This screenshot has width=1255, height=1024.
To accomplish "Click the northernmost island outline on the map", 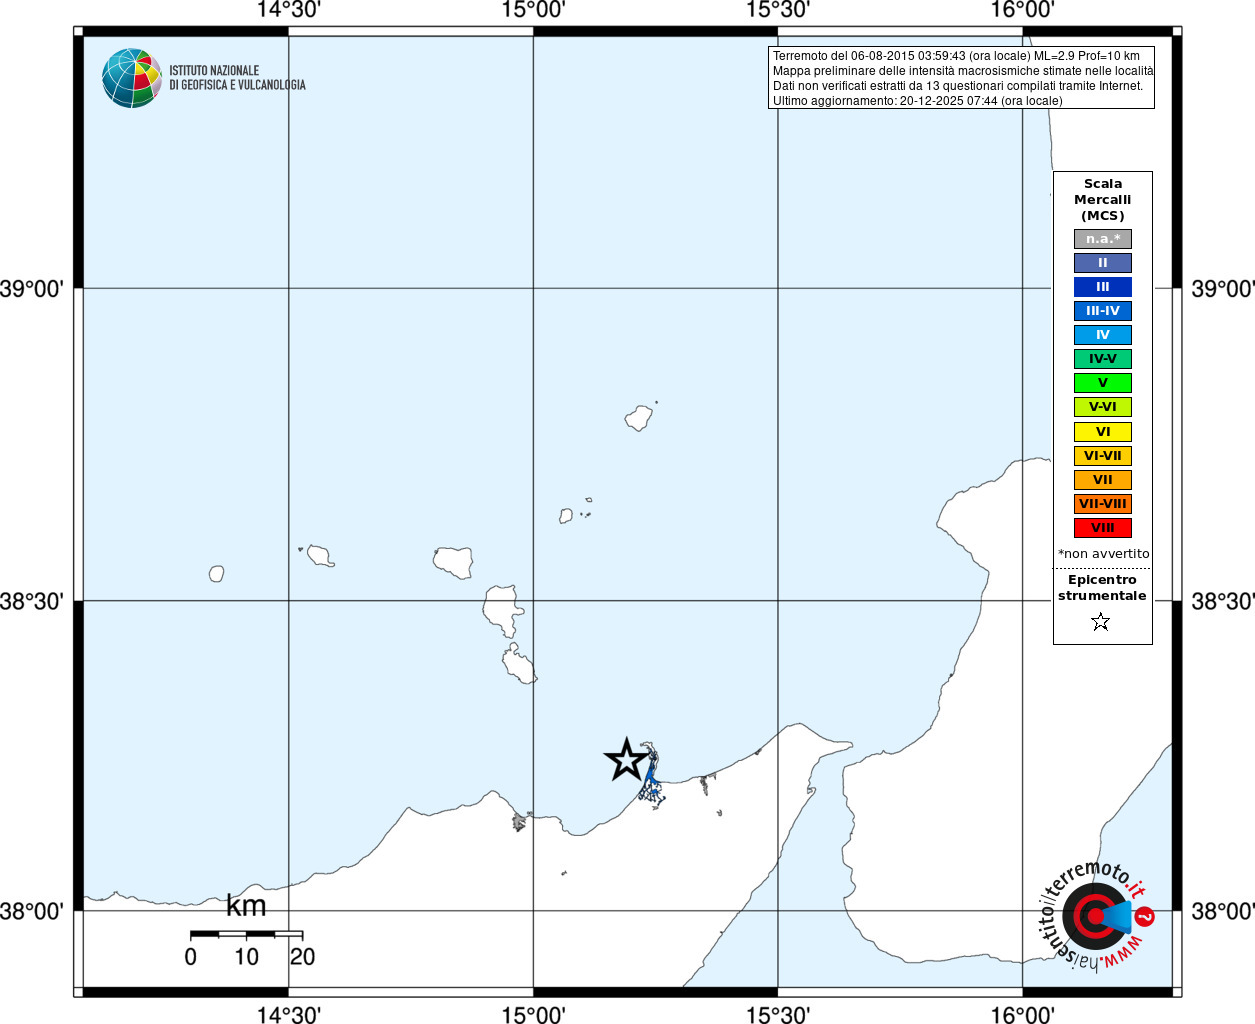I will pos(639,417).
